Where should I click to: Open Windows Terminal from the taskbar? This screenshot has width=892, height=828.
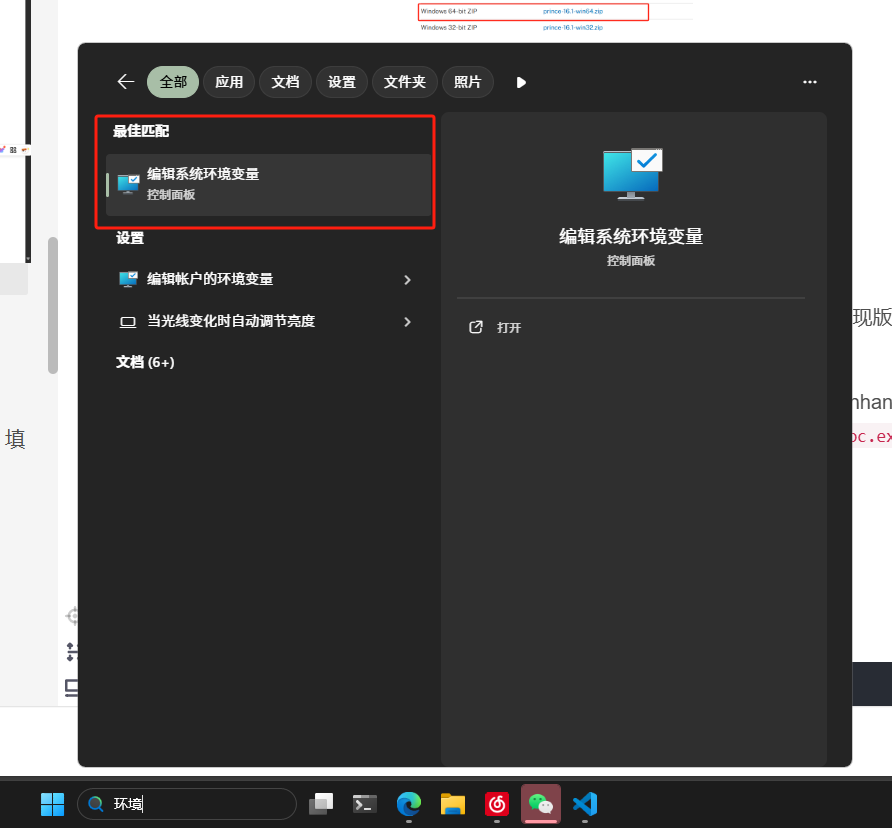coord(364,804)
